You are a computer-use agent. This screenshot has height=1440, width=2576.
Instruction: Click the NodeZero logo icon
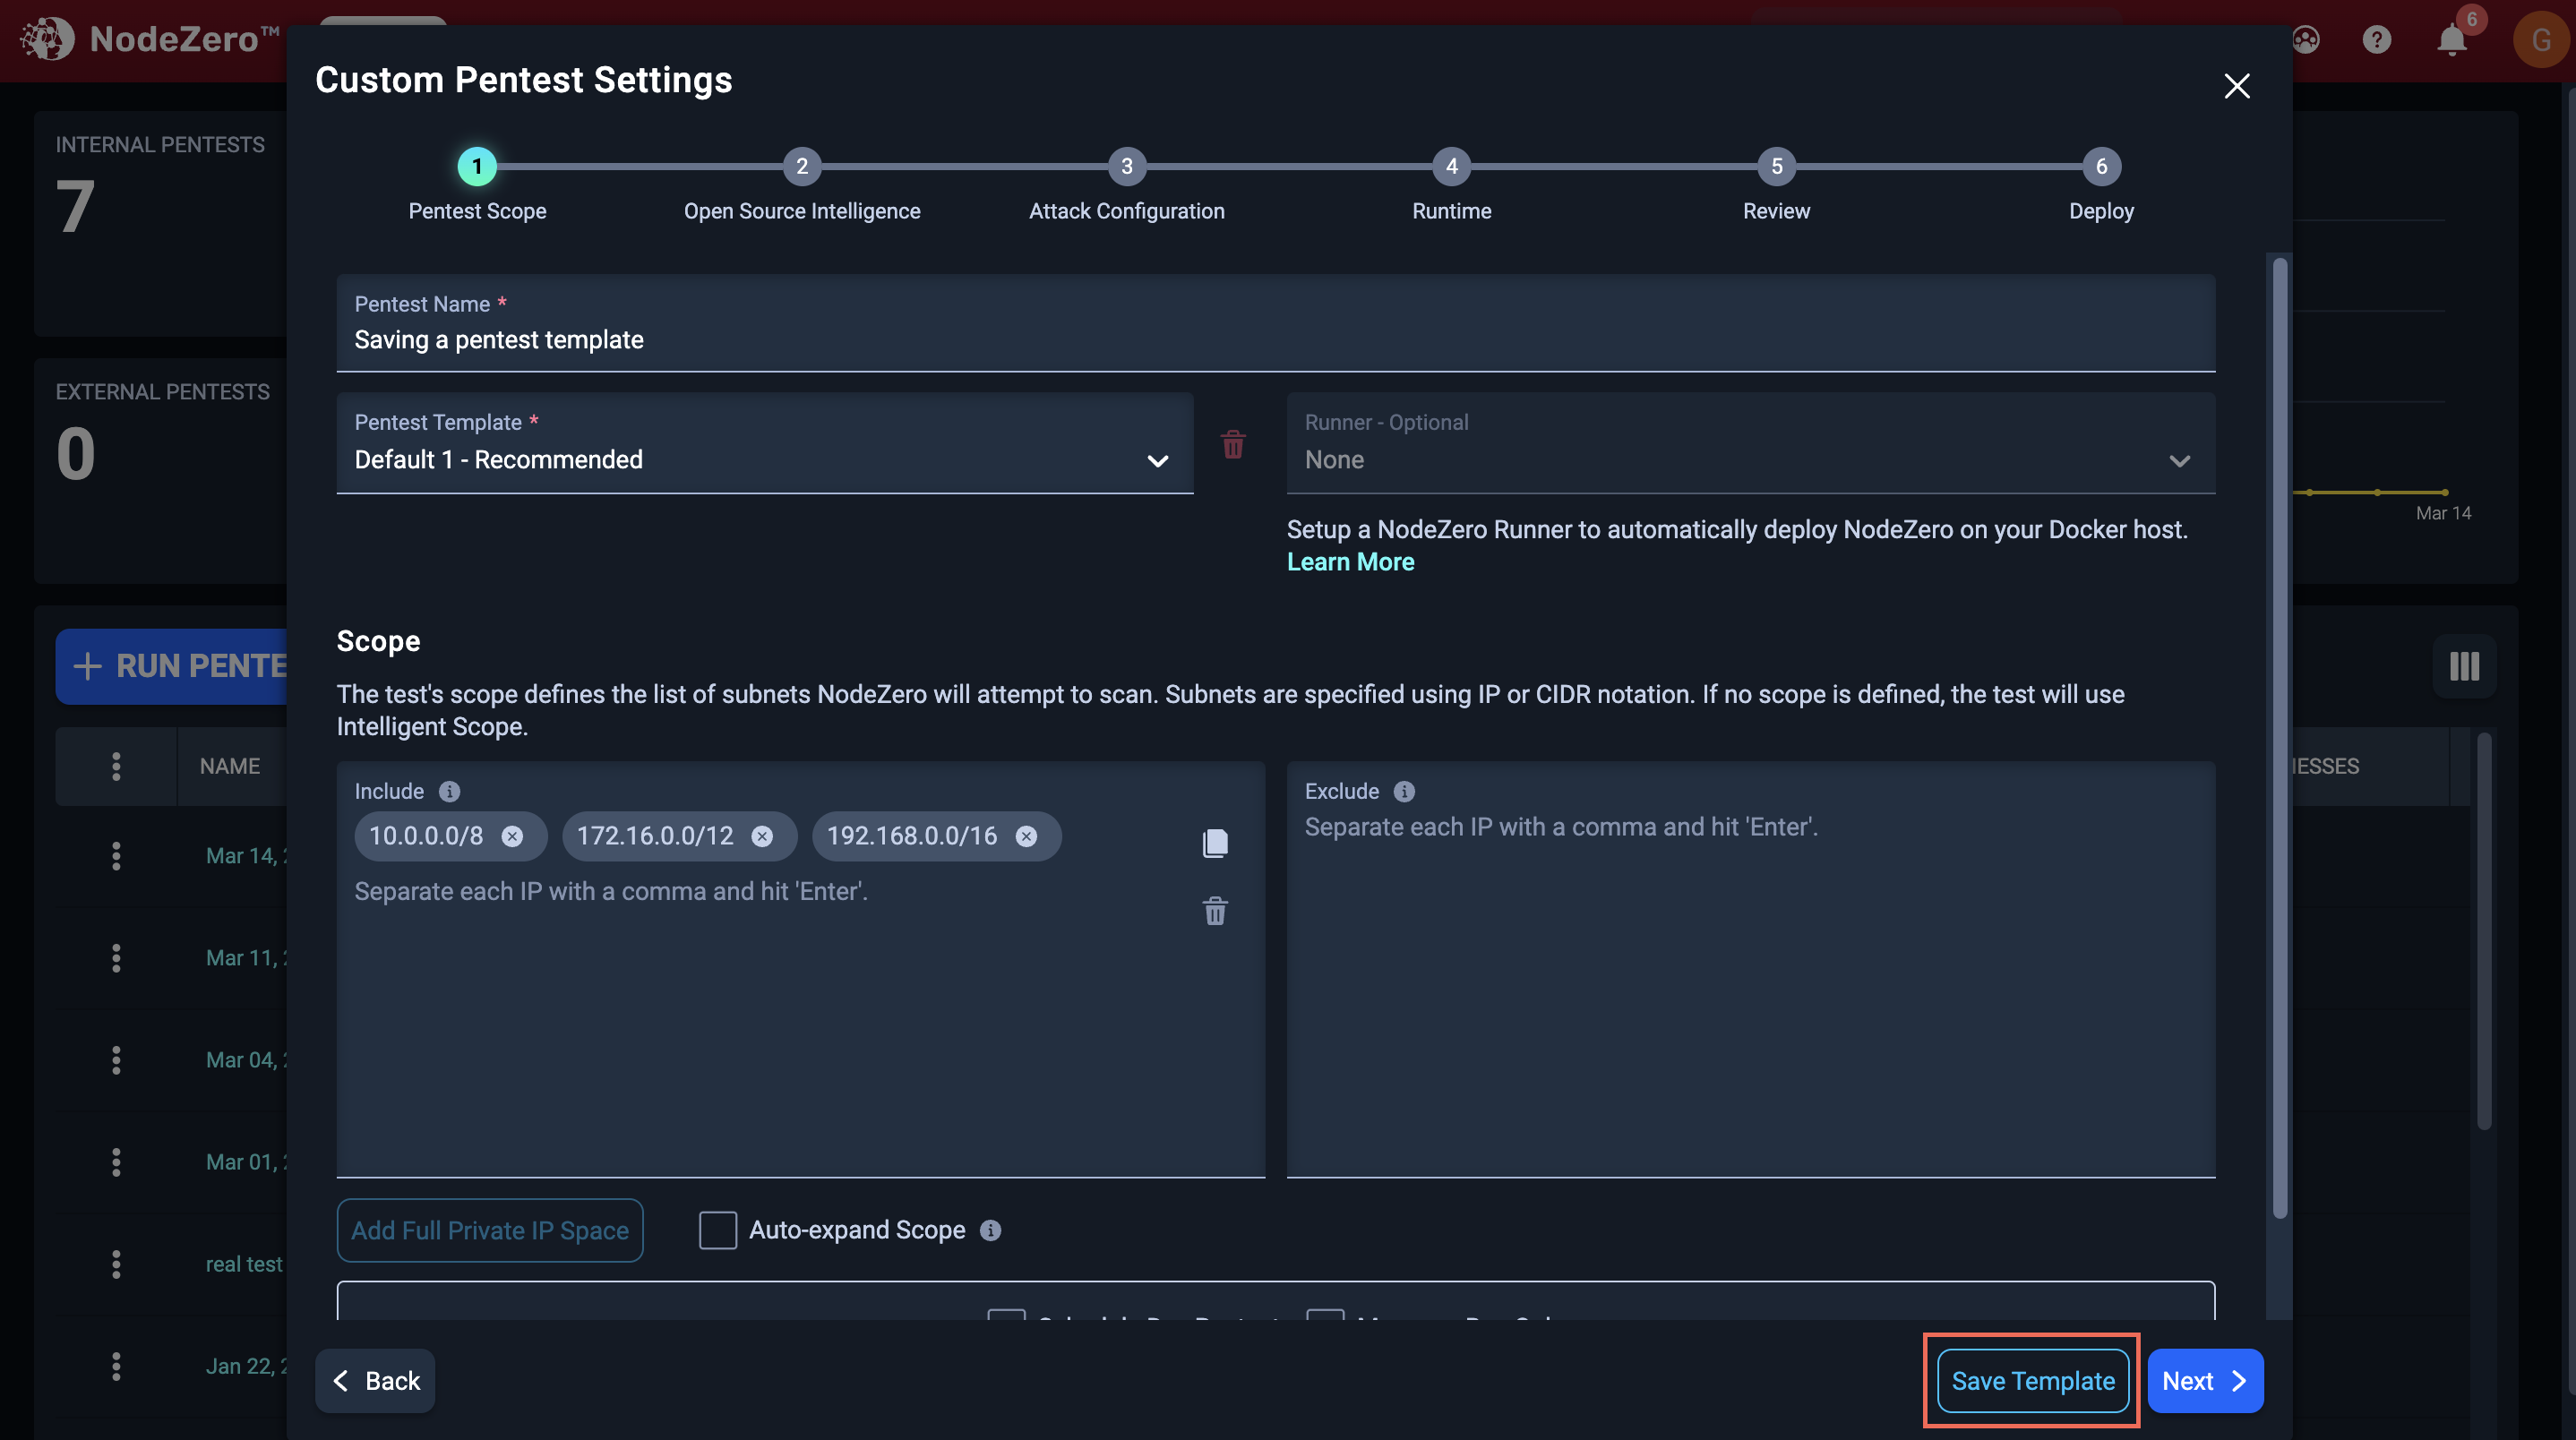[x=47, y=39]
